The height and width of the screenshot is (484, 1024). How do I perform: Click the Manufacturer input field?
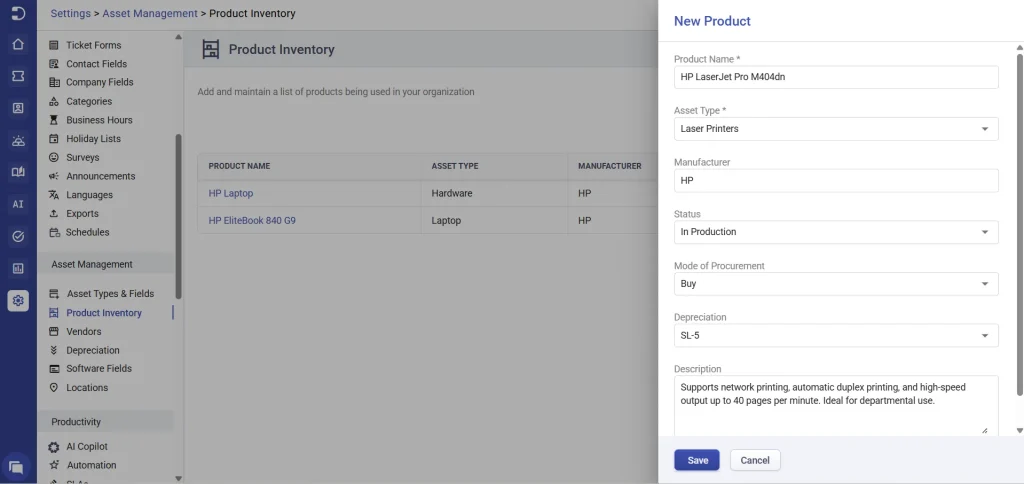[x=836, y=180]
